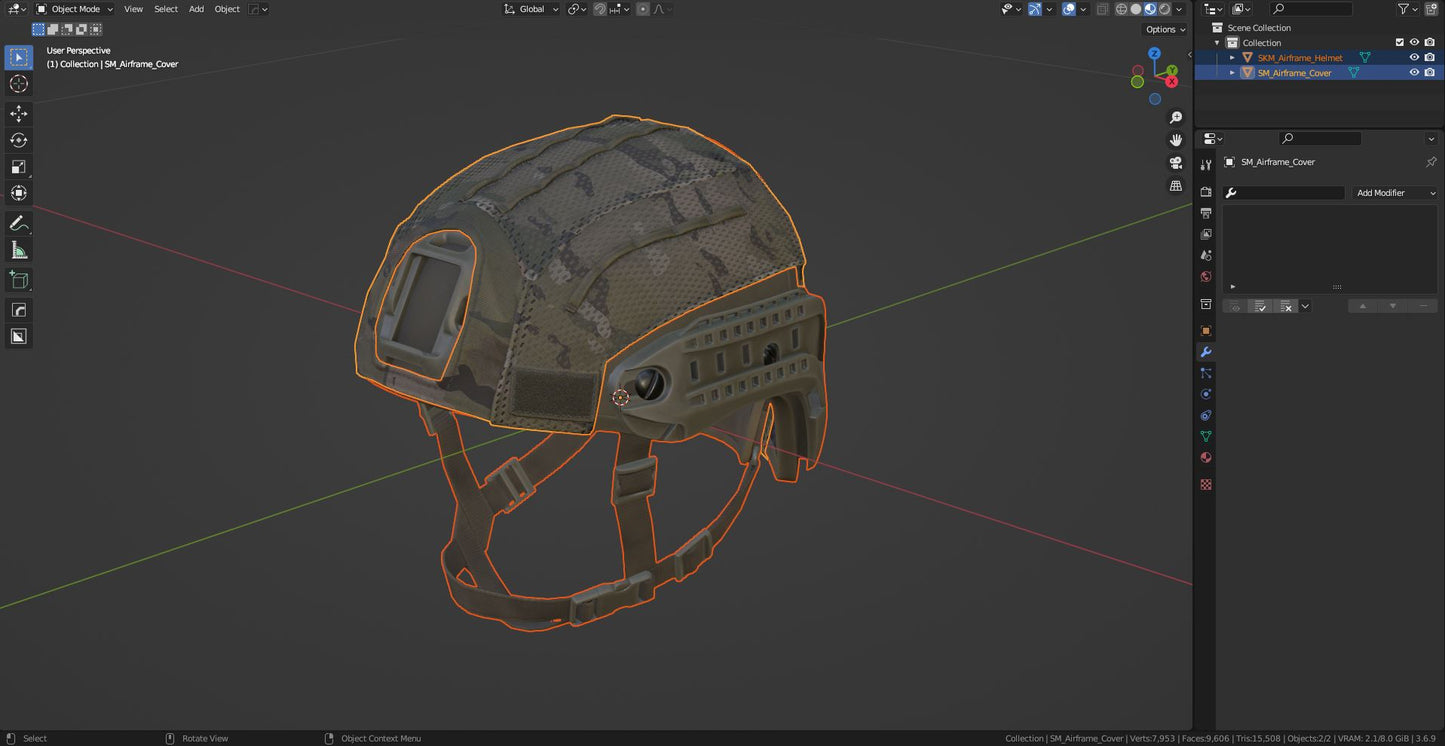This screenshot has width=1445, height=746.
Task: Open the Object Properties tab
Action: pos(1205,330)
